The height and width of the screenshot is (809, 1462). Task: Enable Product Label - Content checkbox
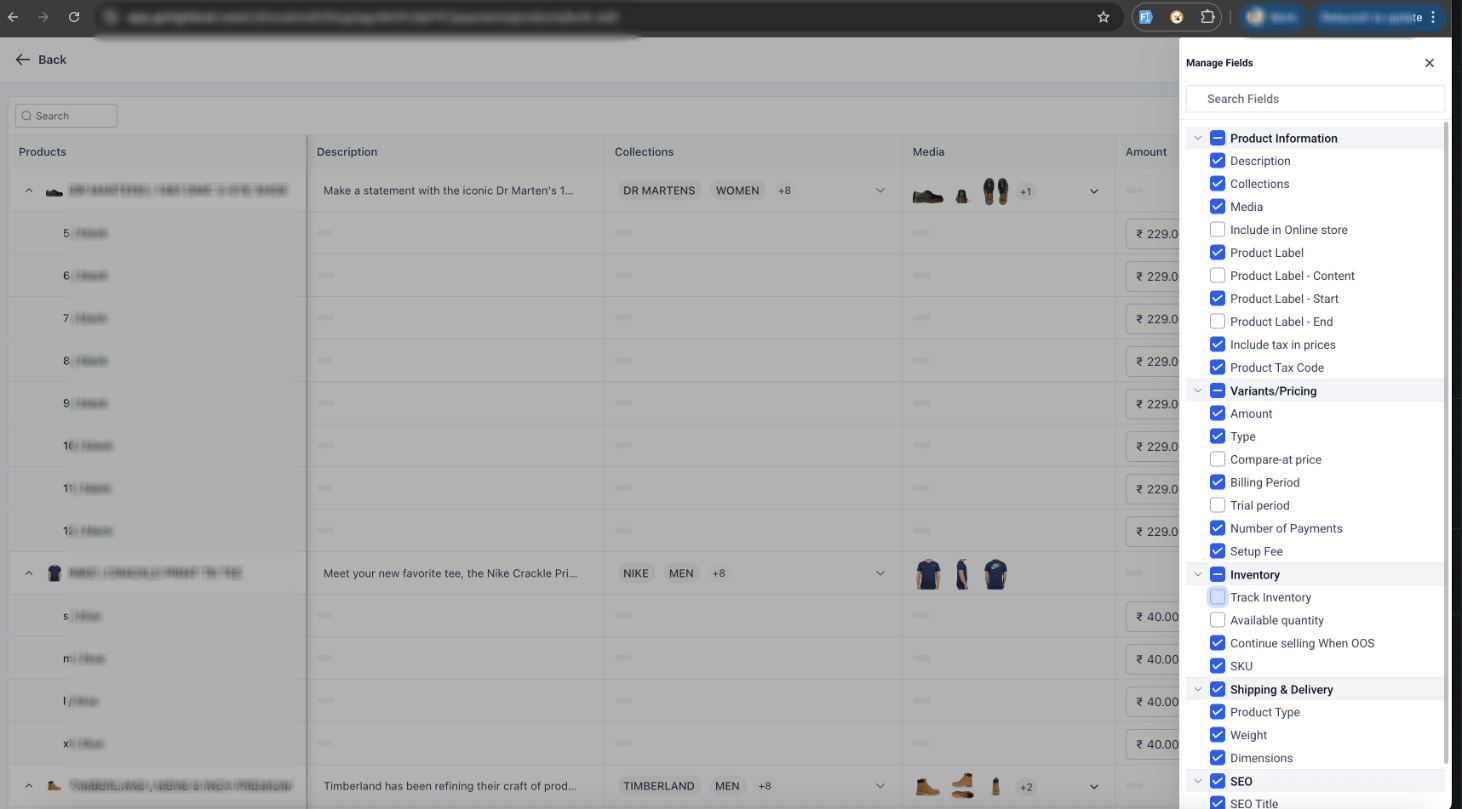(x=1217, y=276)
